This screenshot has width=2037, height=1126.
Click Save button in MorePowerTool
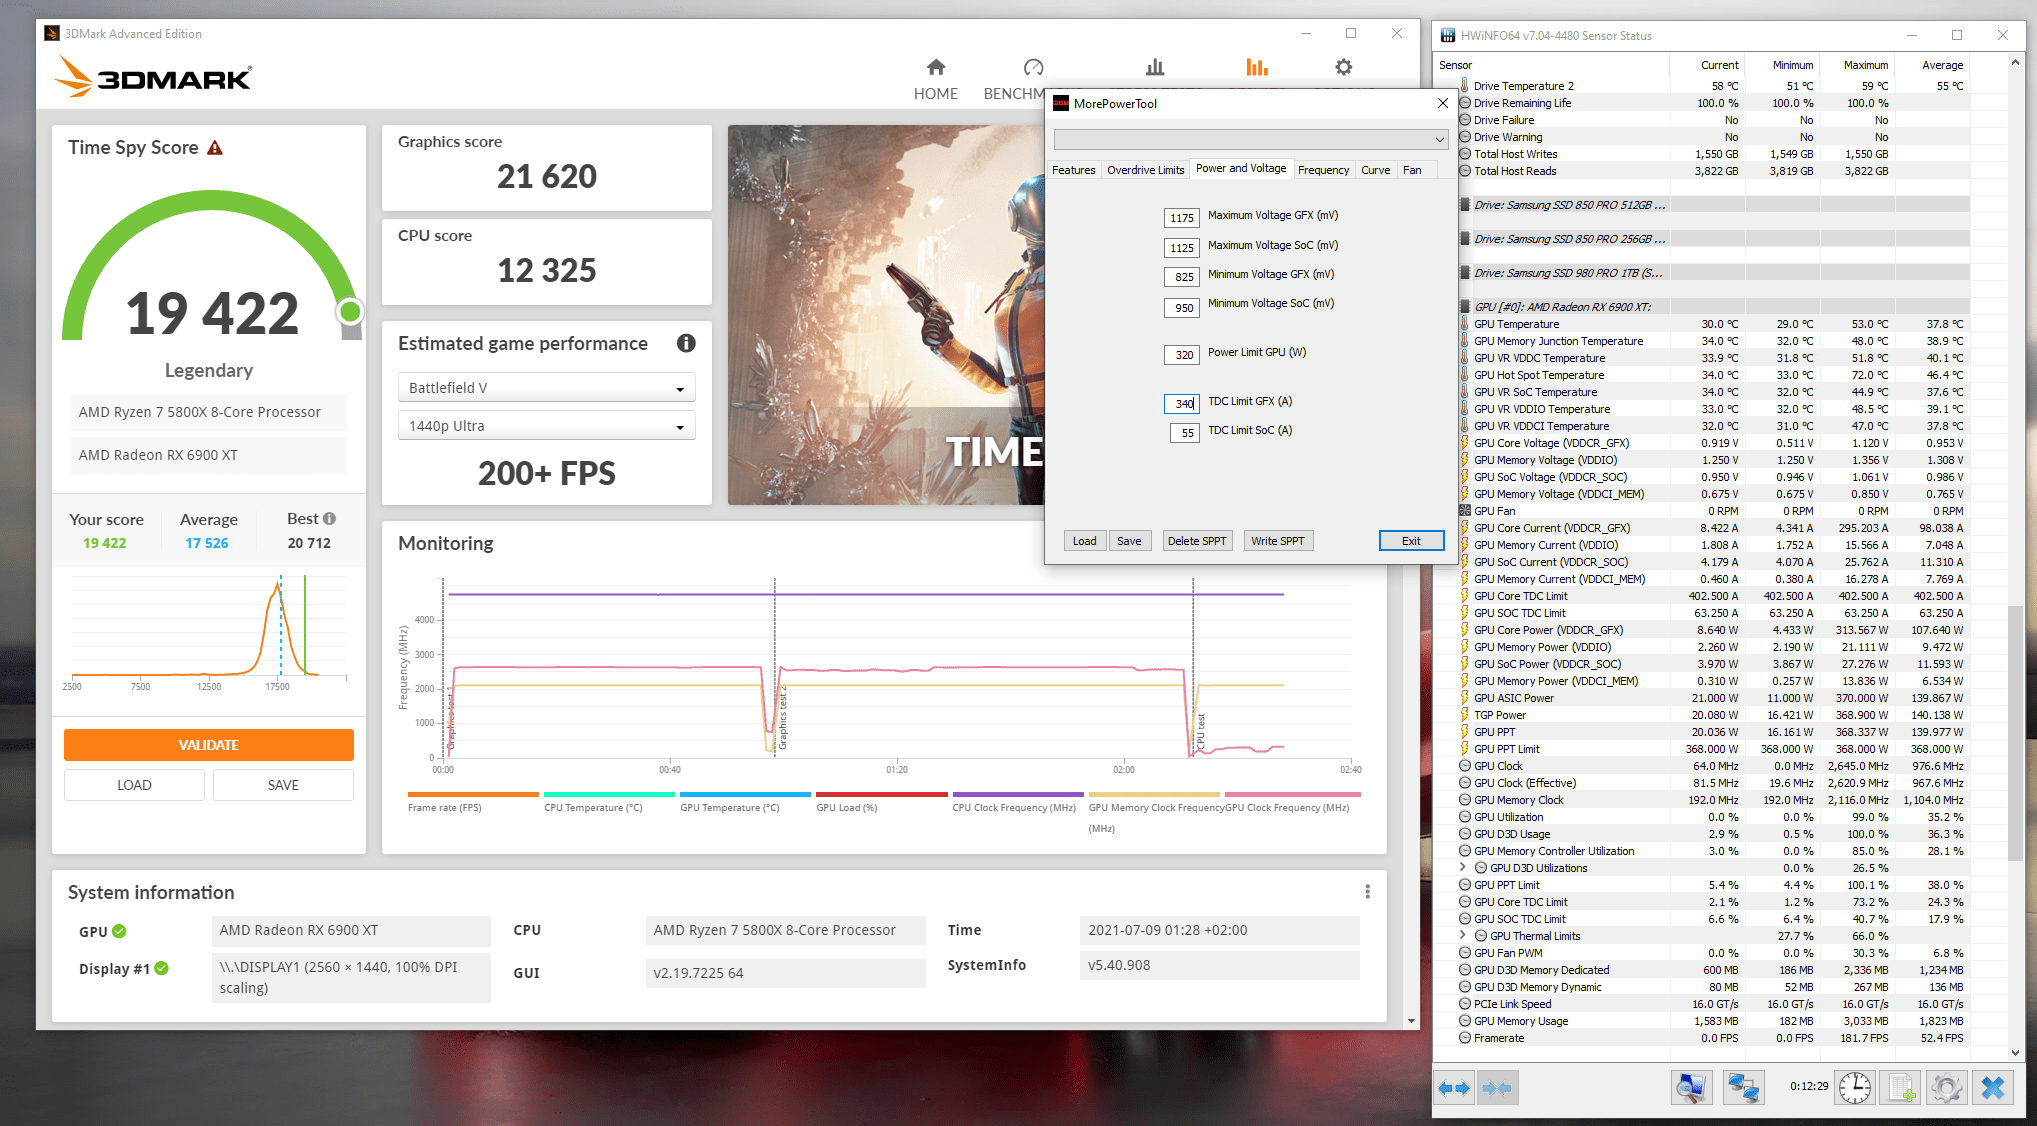point(1129,541)
